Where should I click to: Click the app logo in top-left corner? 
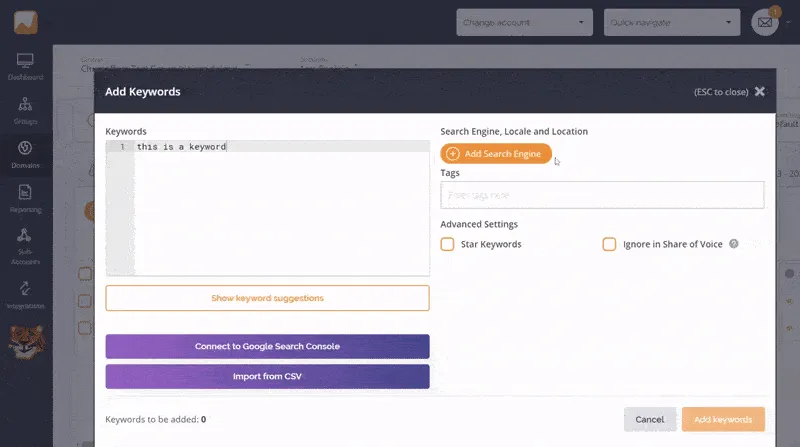25,22
